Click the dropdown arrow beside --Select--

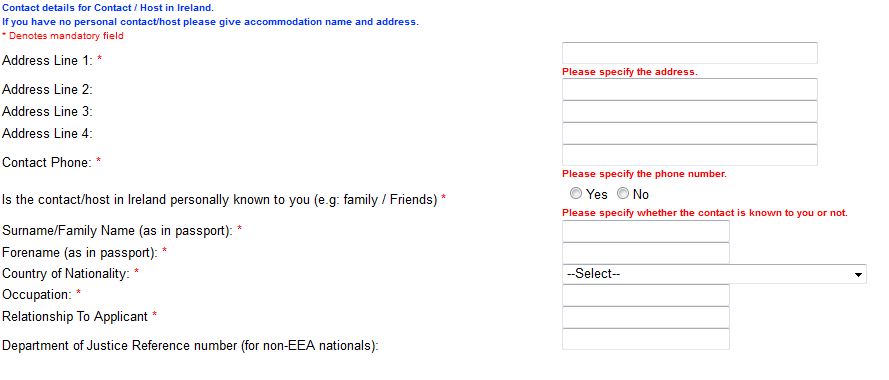point(858,275)
